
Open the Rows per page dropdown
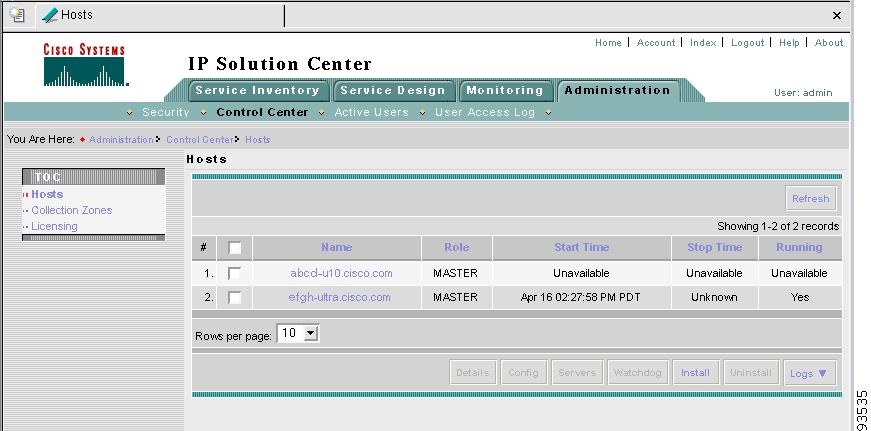click(298, 333)
